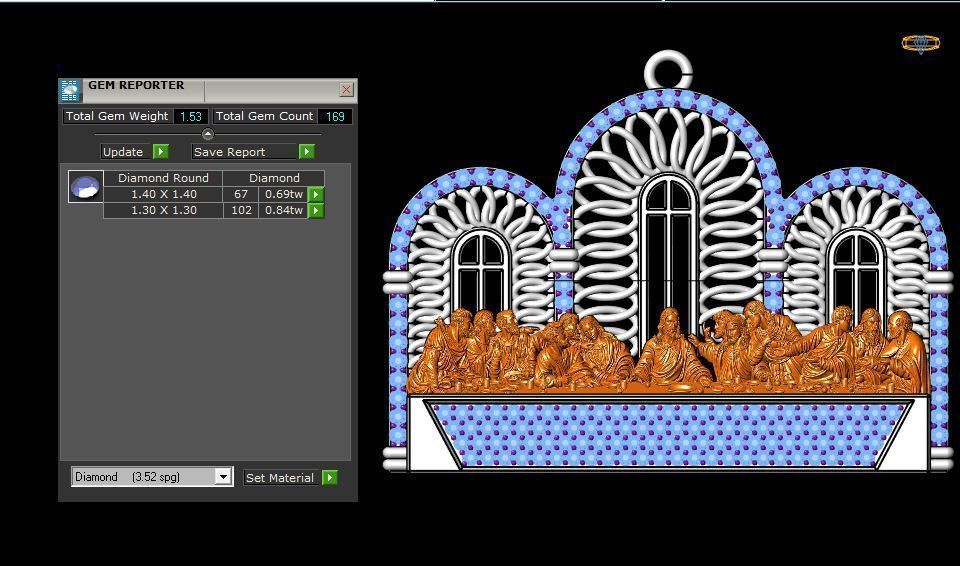
Task: Click the Total Gem Count label
Action: [x=264, y=116]
